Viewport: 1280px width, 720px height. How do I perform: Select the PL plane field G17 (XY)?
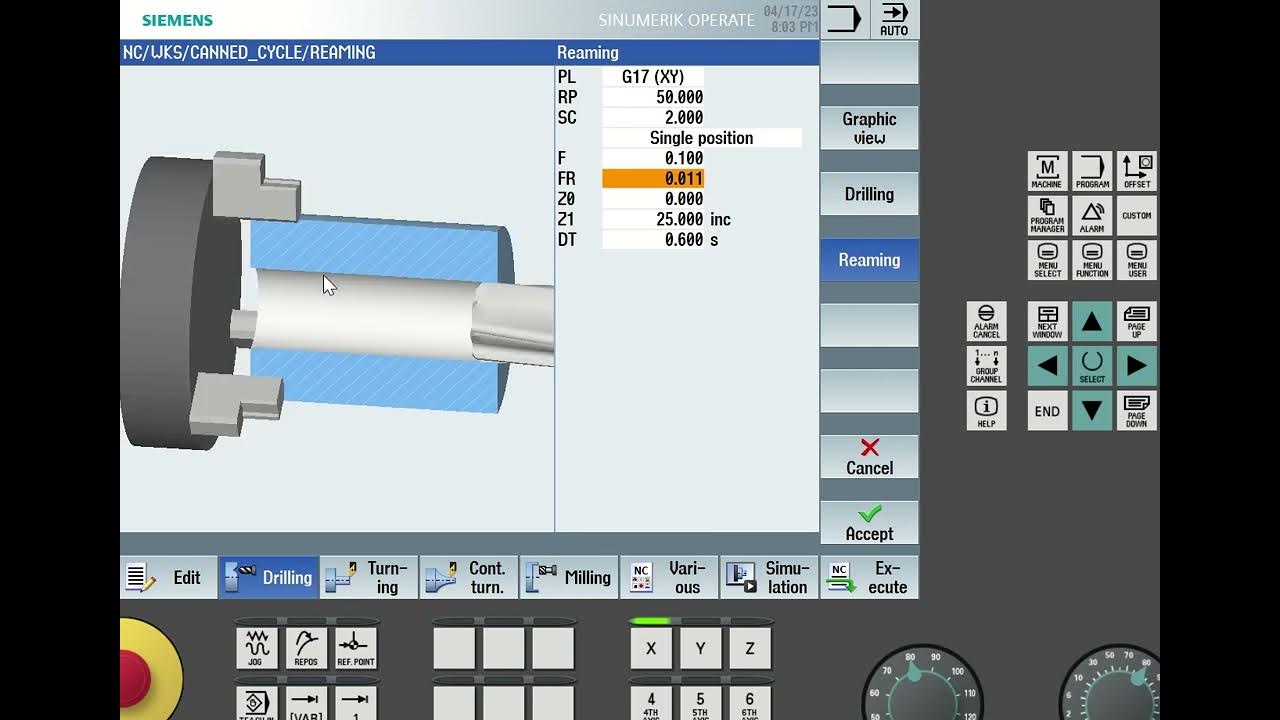(x=653, y=77)
